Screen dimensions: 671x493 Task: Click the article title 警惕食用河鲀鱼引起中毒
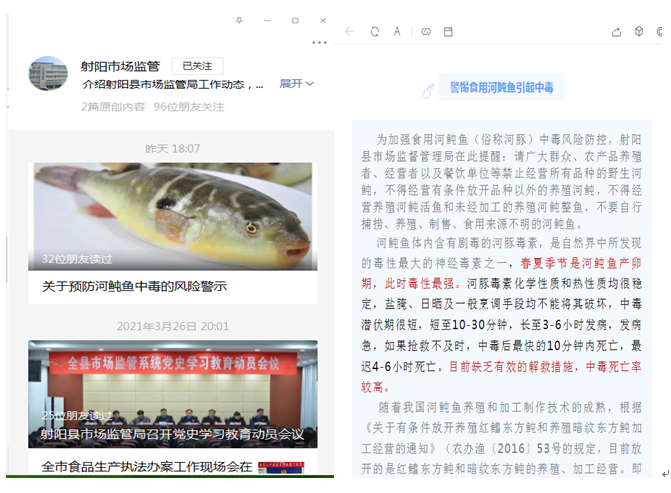point(501,88)
